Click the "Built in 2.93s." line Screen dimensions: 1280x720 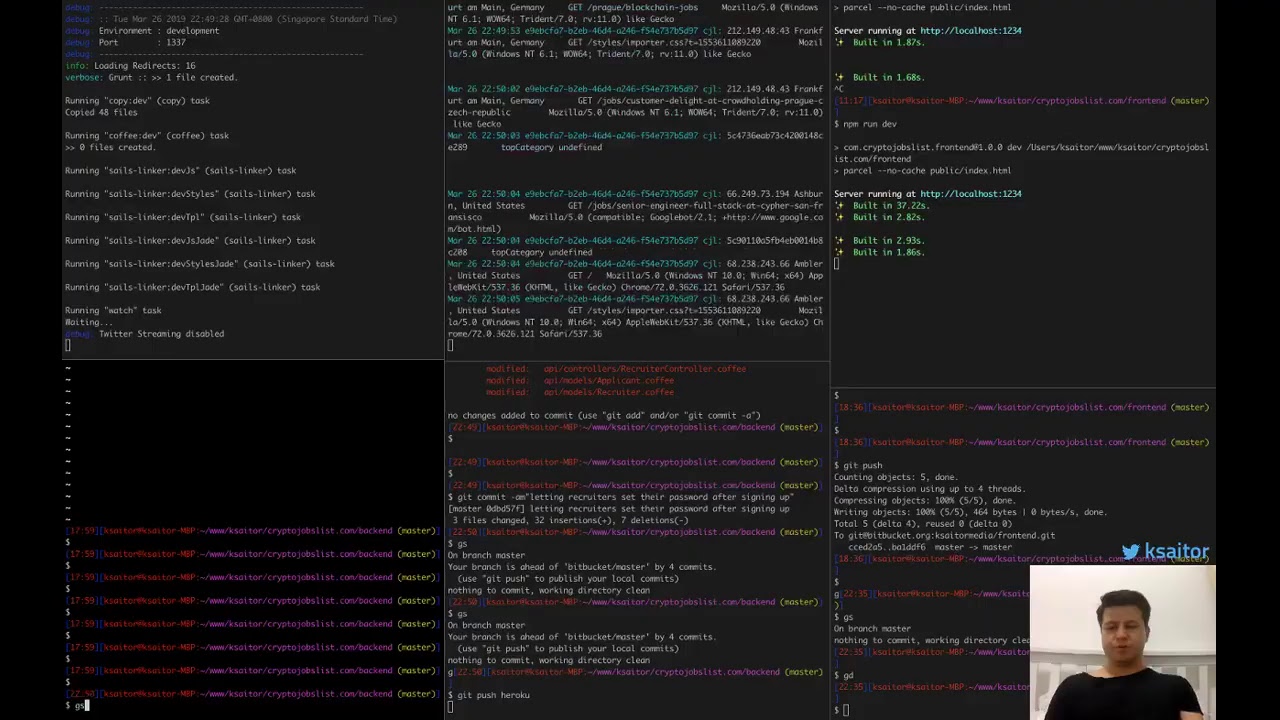(879, 241)
